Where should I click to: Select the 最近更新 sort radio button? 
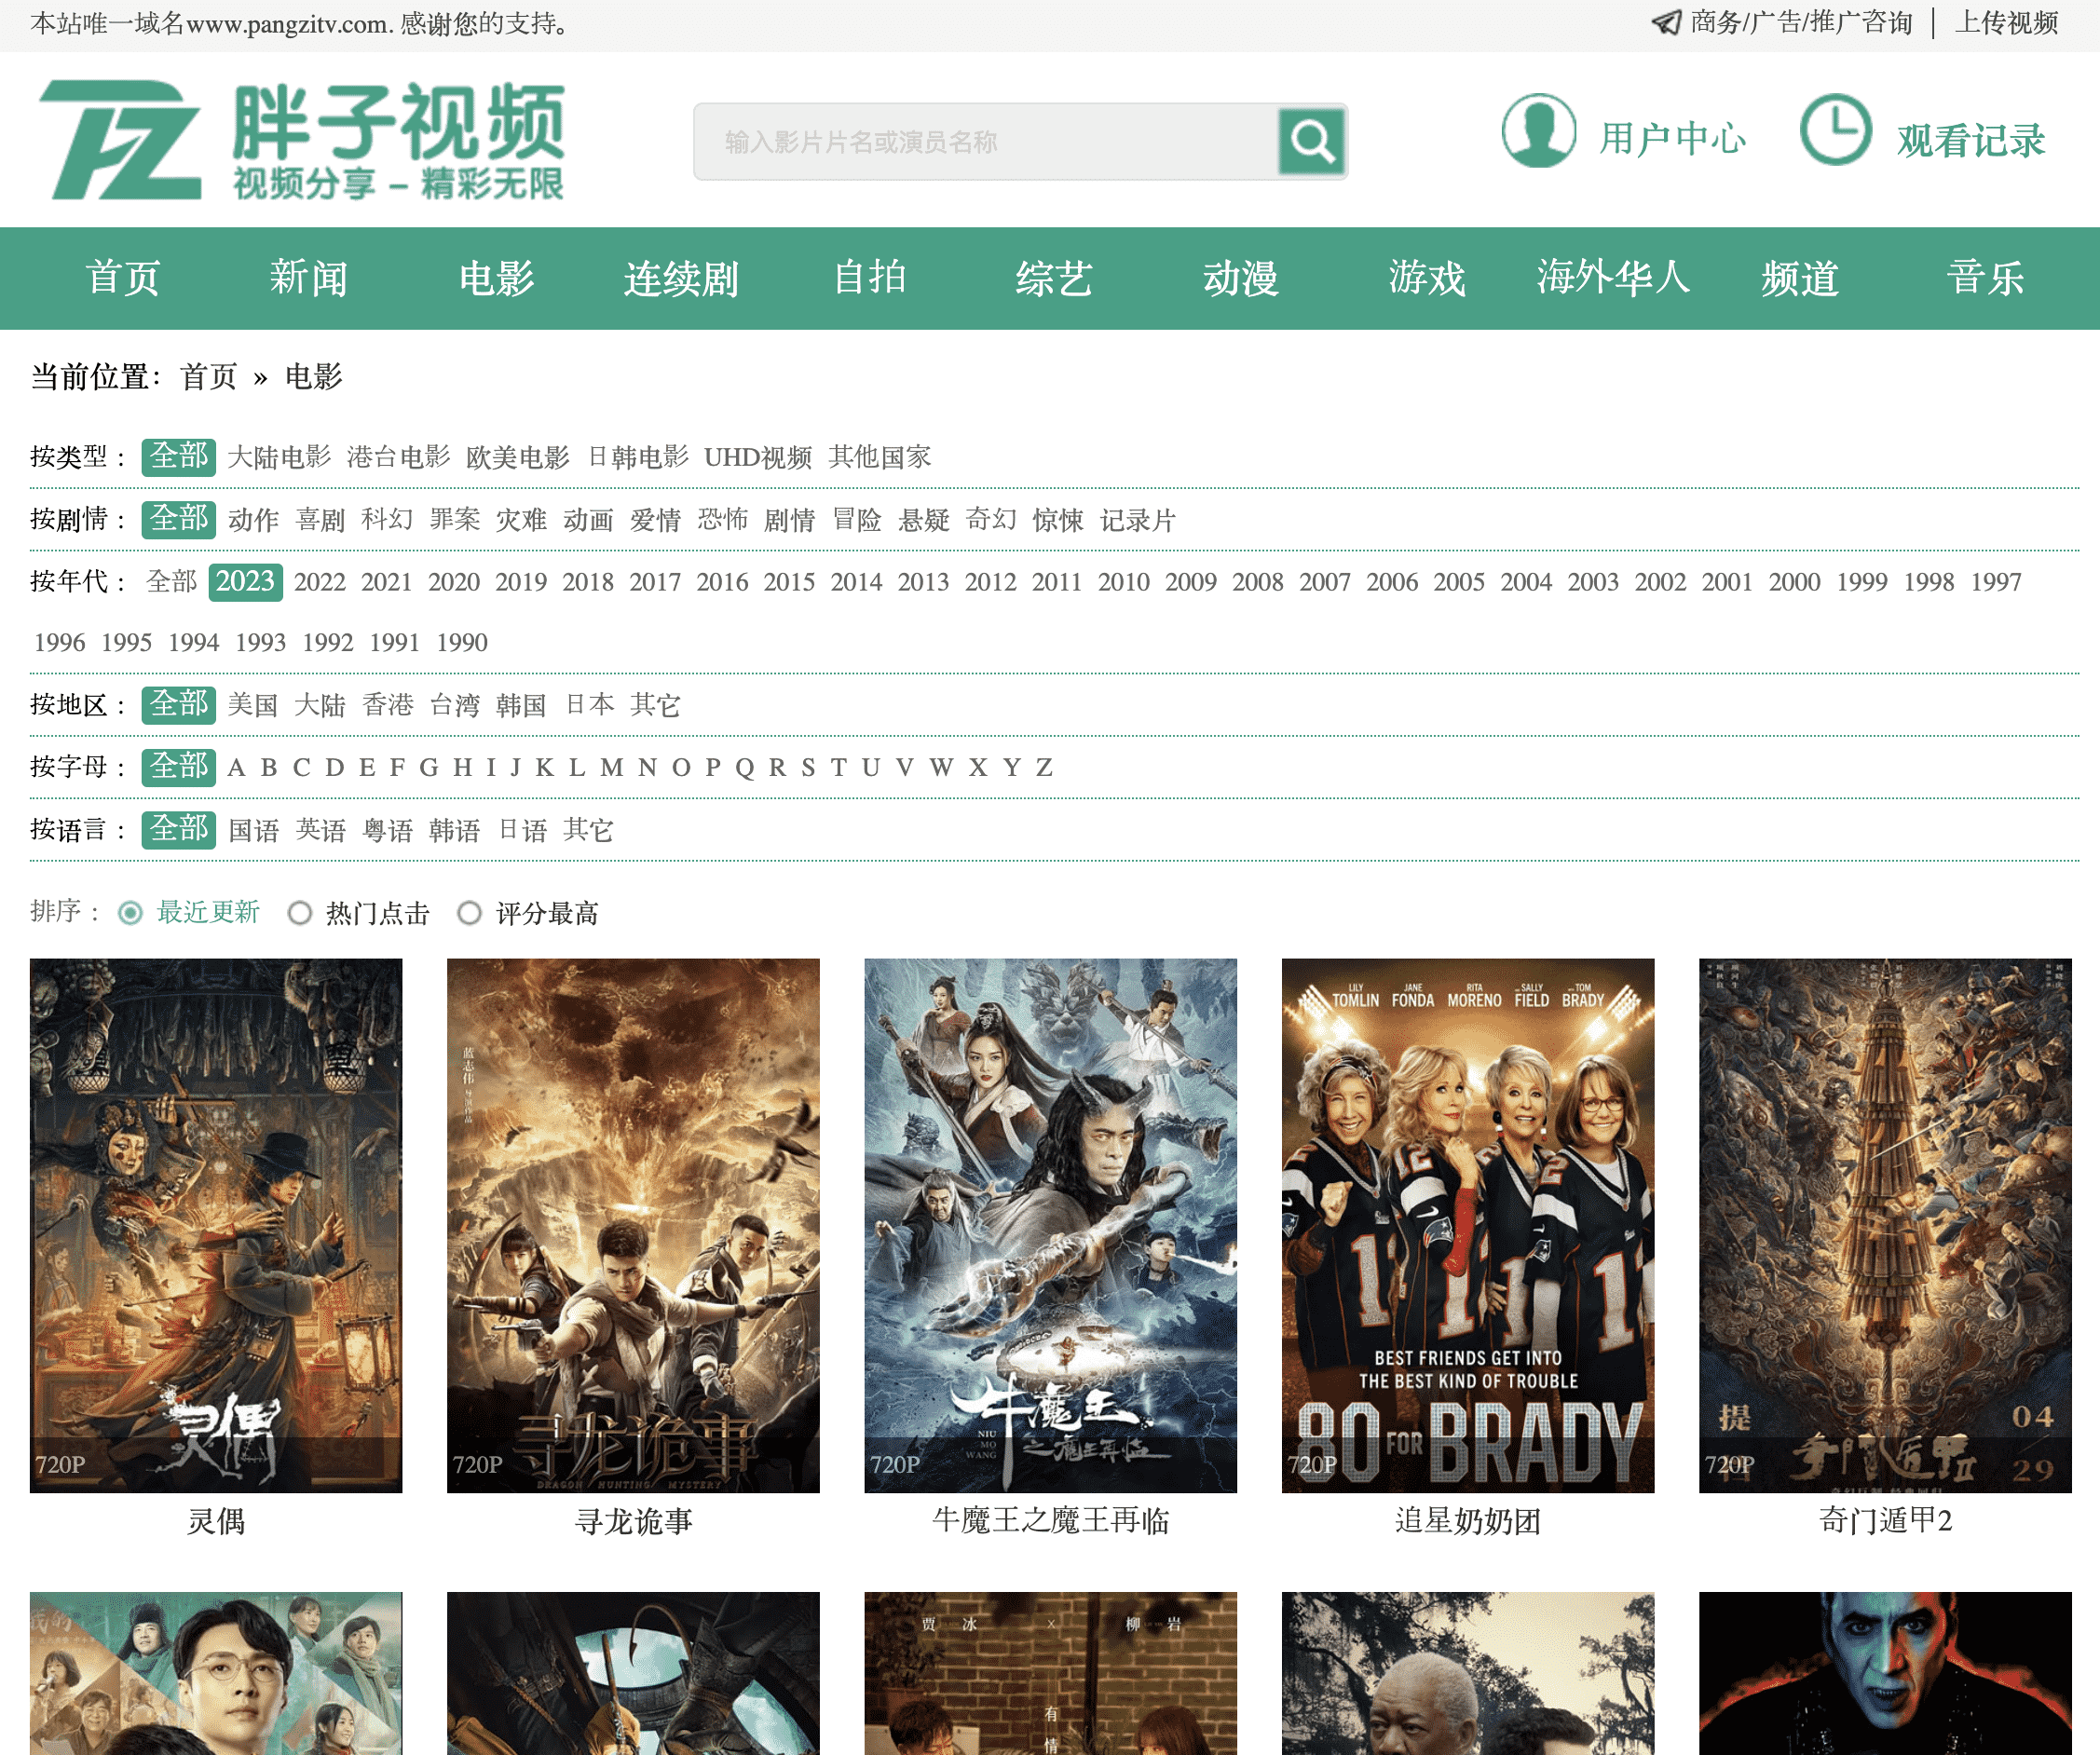click(x=130, y=913)
